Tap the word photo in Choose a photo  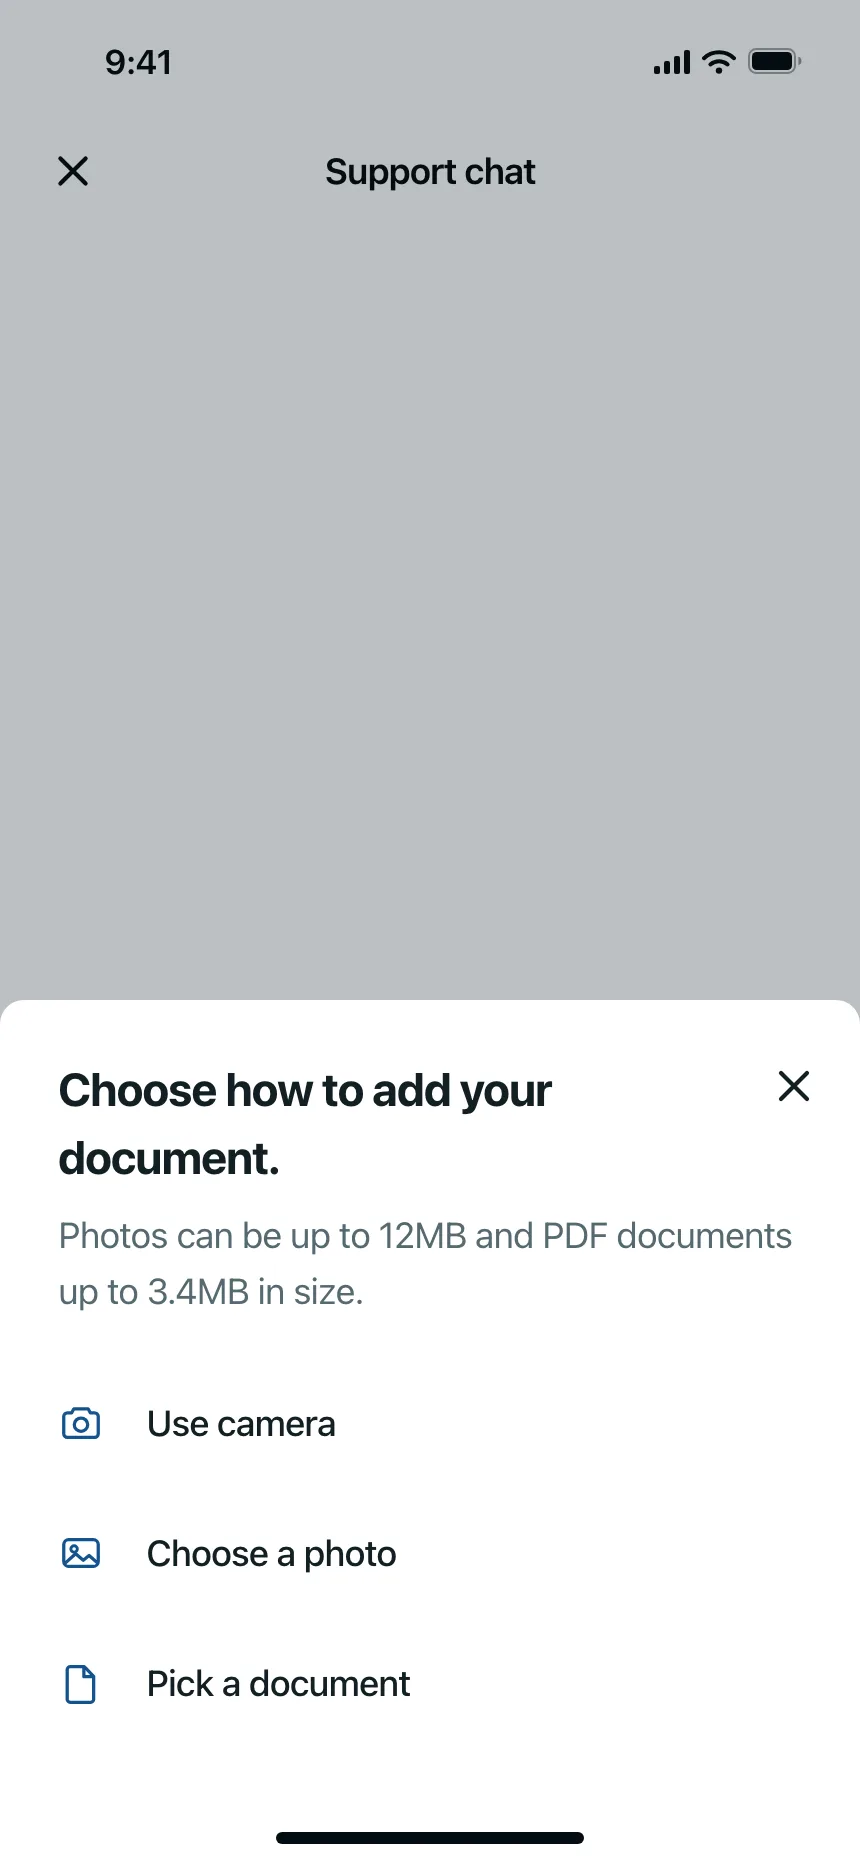click(x=350, y=1555)
